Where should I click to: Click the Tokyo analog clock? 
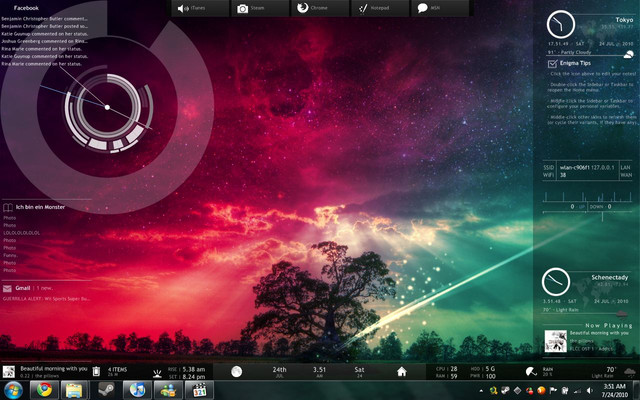click(561, 24)
